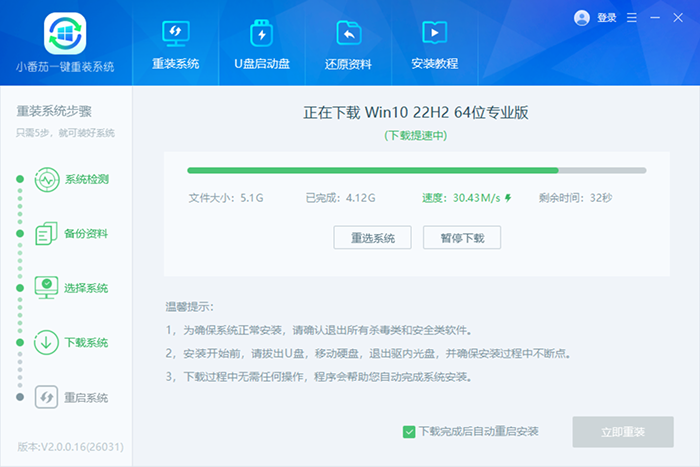The width and height of the screenshot is (700, 467).
Task: Pause download with 暂停下载 button
Action: point(461,238)
